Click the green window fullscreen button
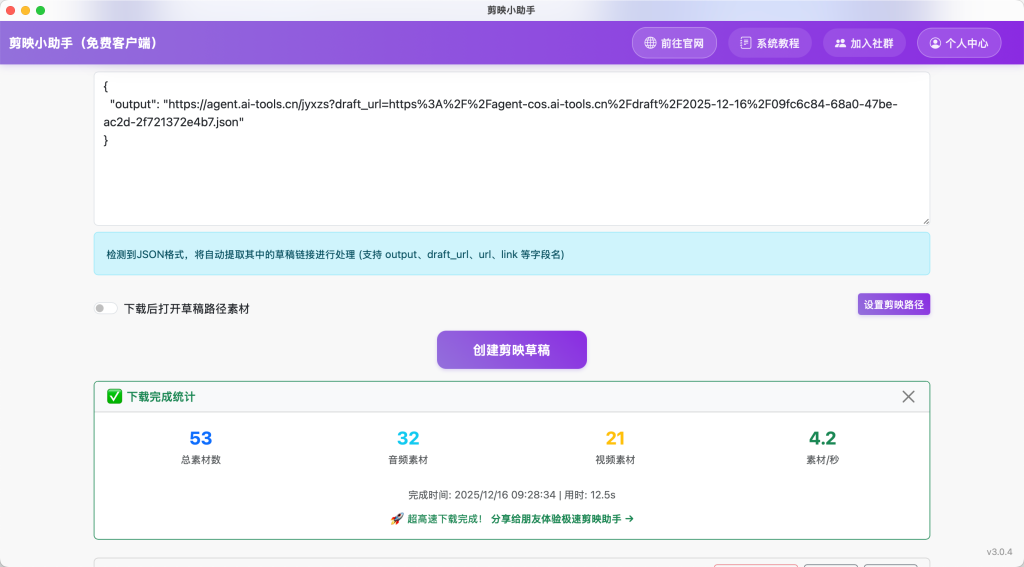Viewport: 1024px width, 567px height. coord(40,10)
